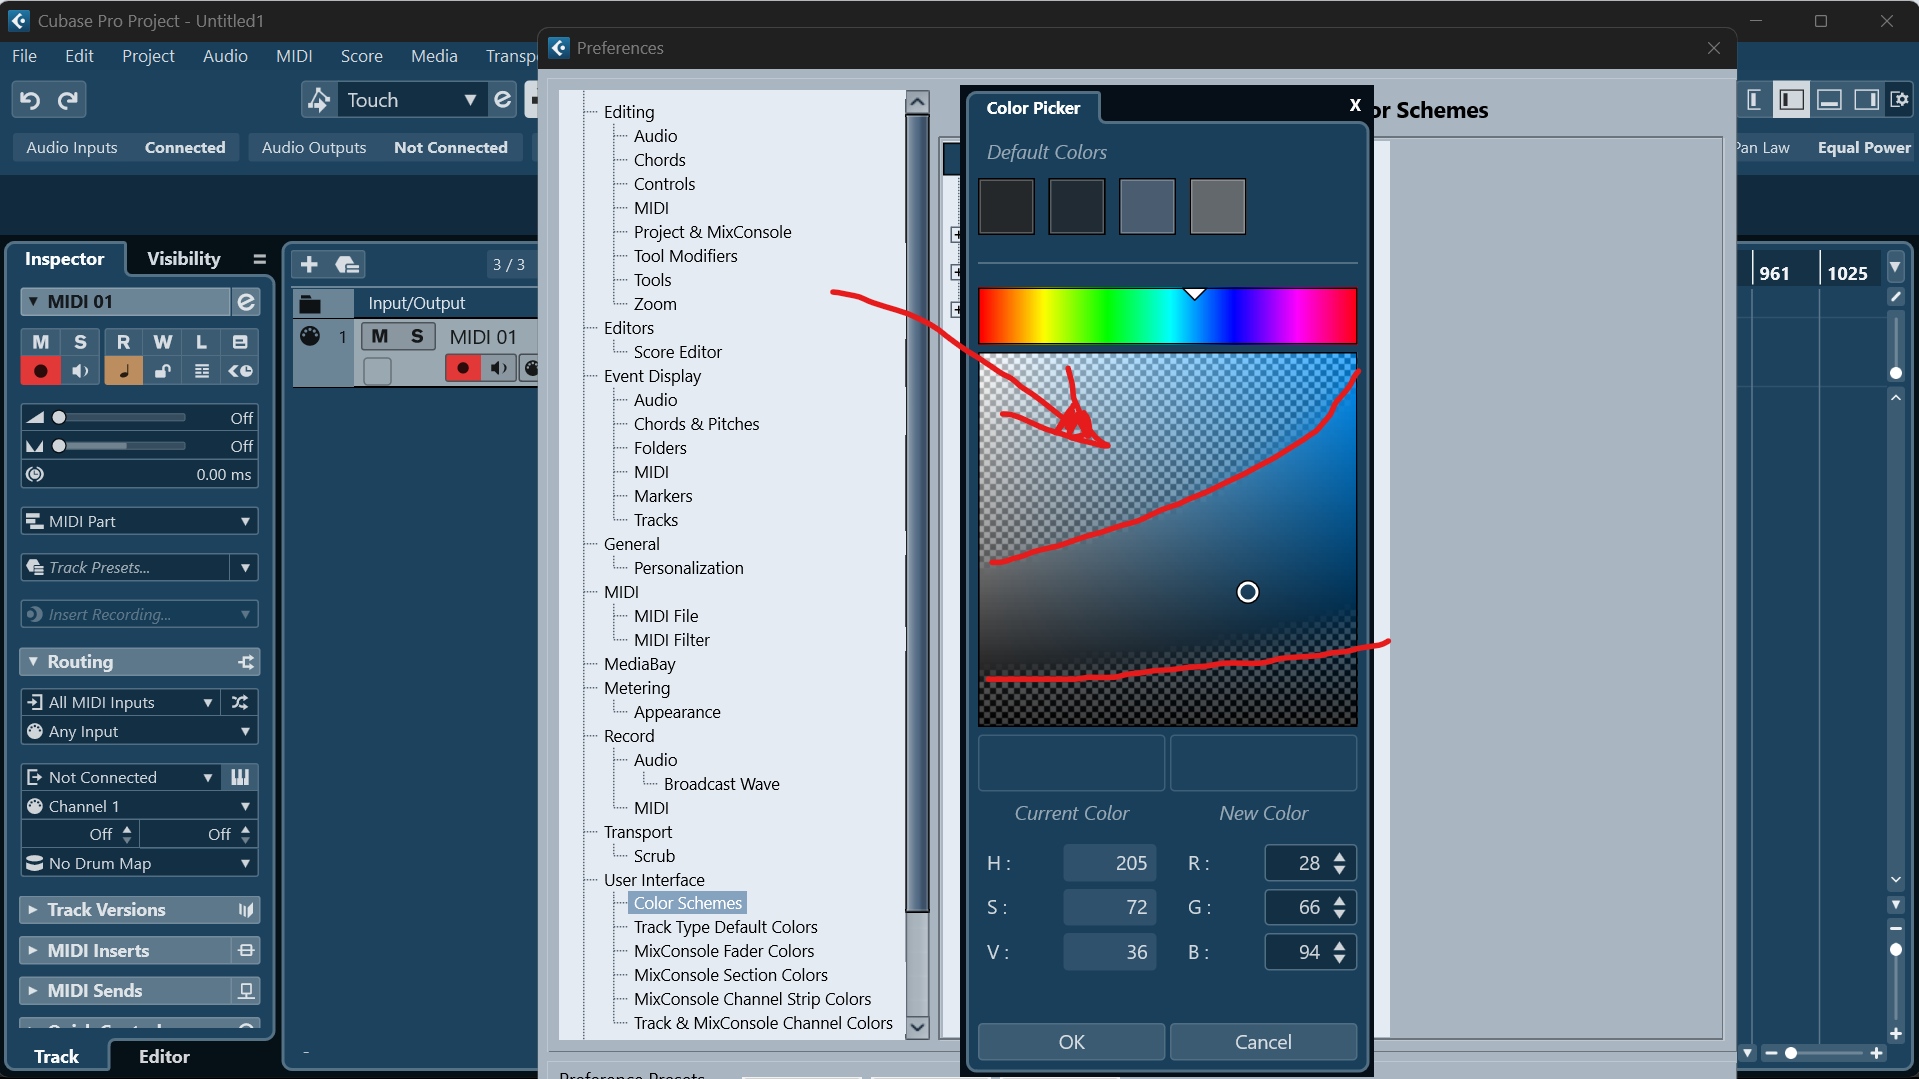Toggle Record Enable on MIDI 01 track row
This screenshot has width=1919, height=1079.
tap(462, 369)
